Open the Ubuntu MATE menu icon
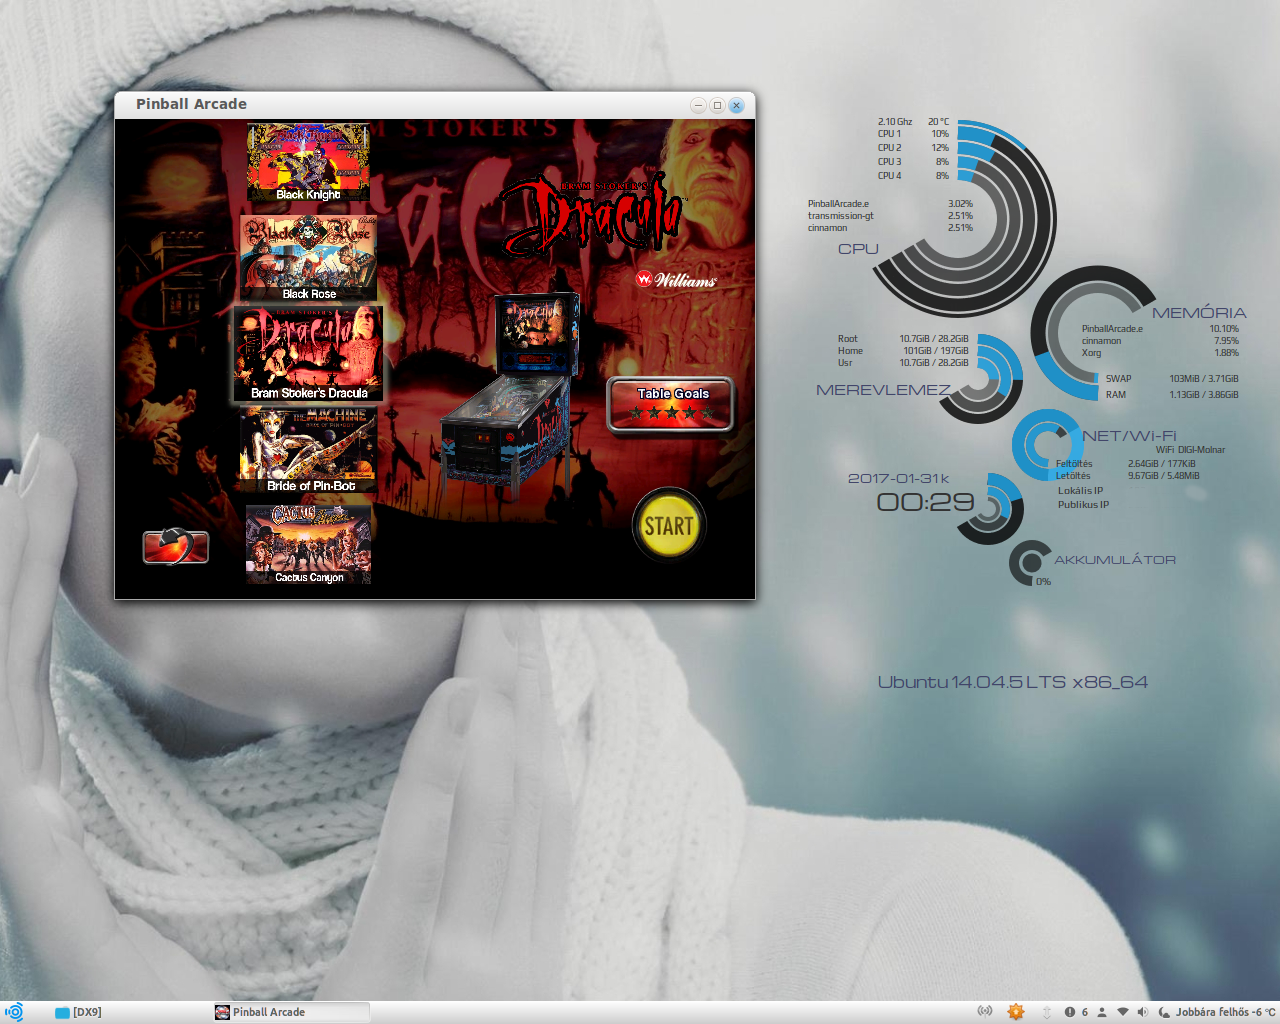Image resolution: width=1280 pixels, height=1024 pixels. click(x=14, y=1012)
